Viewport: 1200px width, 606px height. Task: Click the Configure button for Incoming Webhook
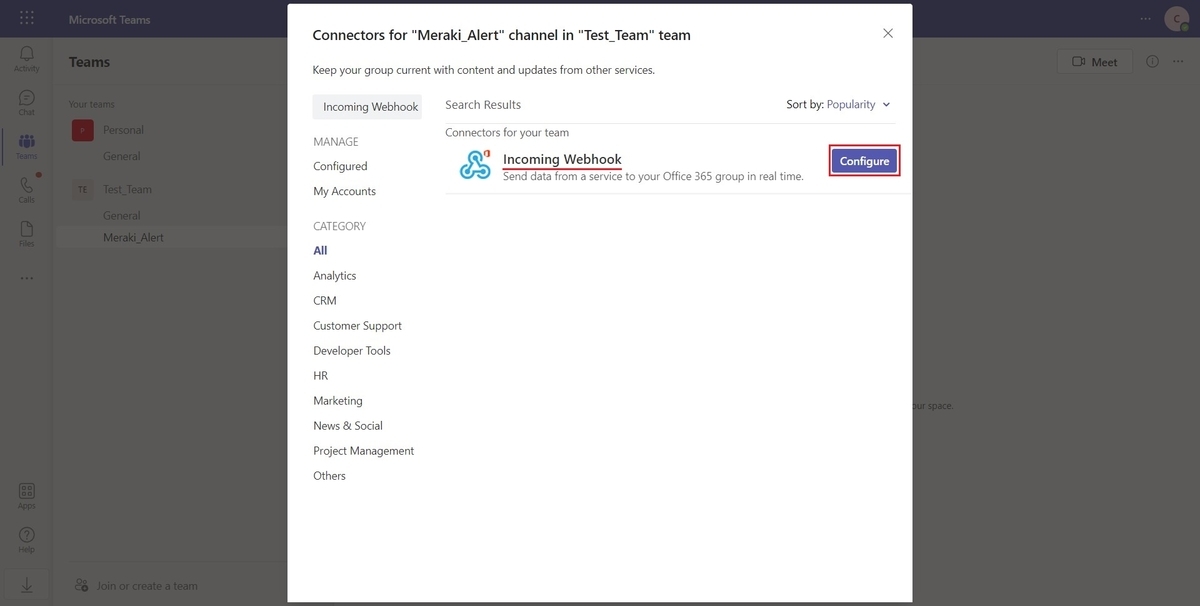[x=865, y=161]
